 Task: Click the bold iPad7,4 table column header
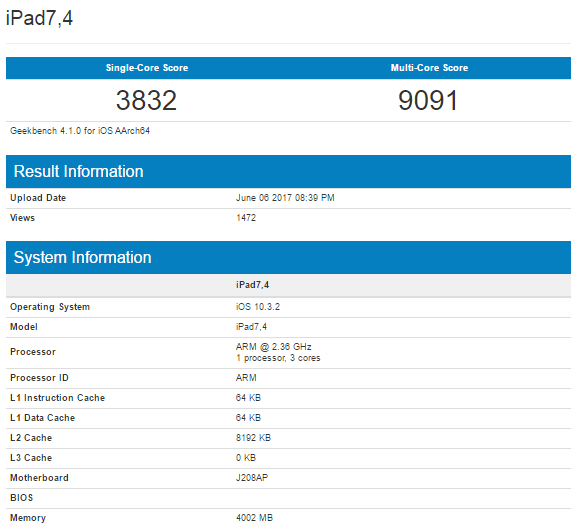[253, 285]
